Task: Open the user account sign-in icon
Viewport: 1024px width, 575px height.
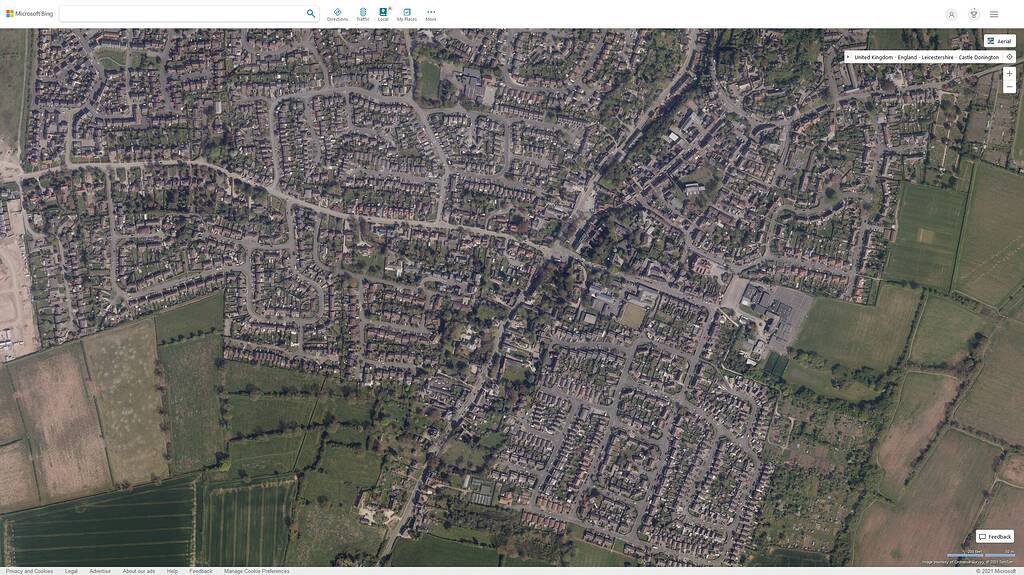Action: click(x=951, y=14)
